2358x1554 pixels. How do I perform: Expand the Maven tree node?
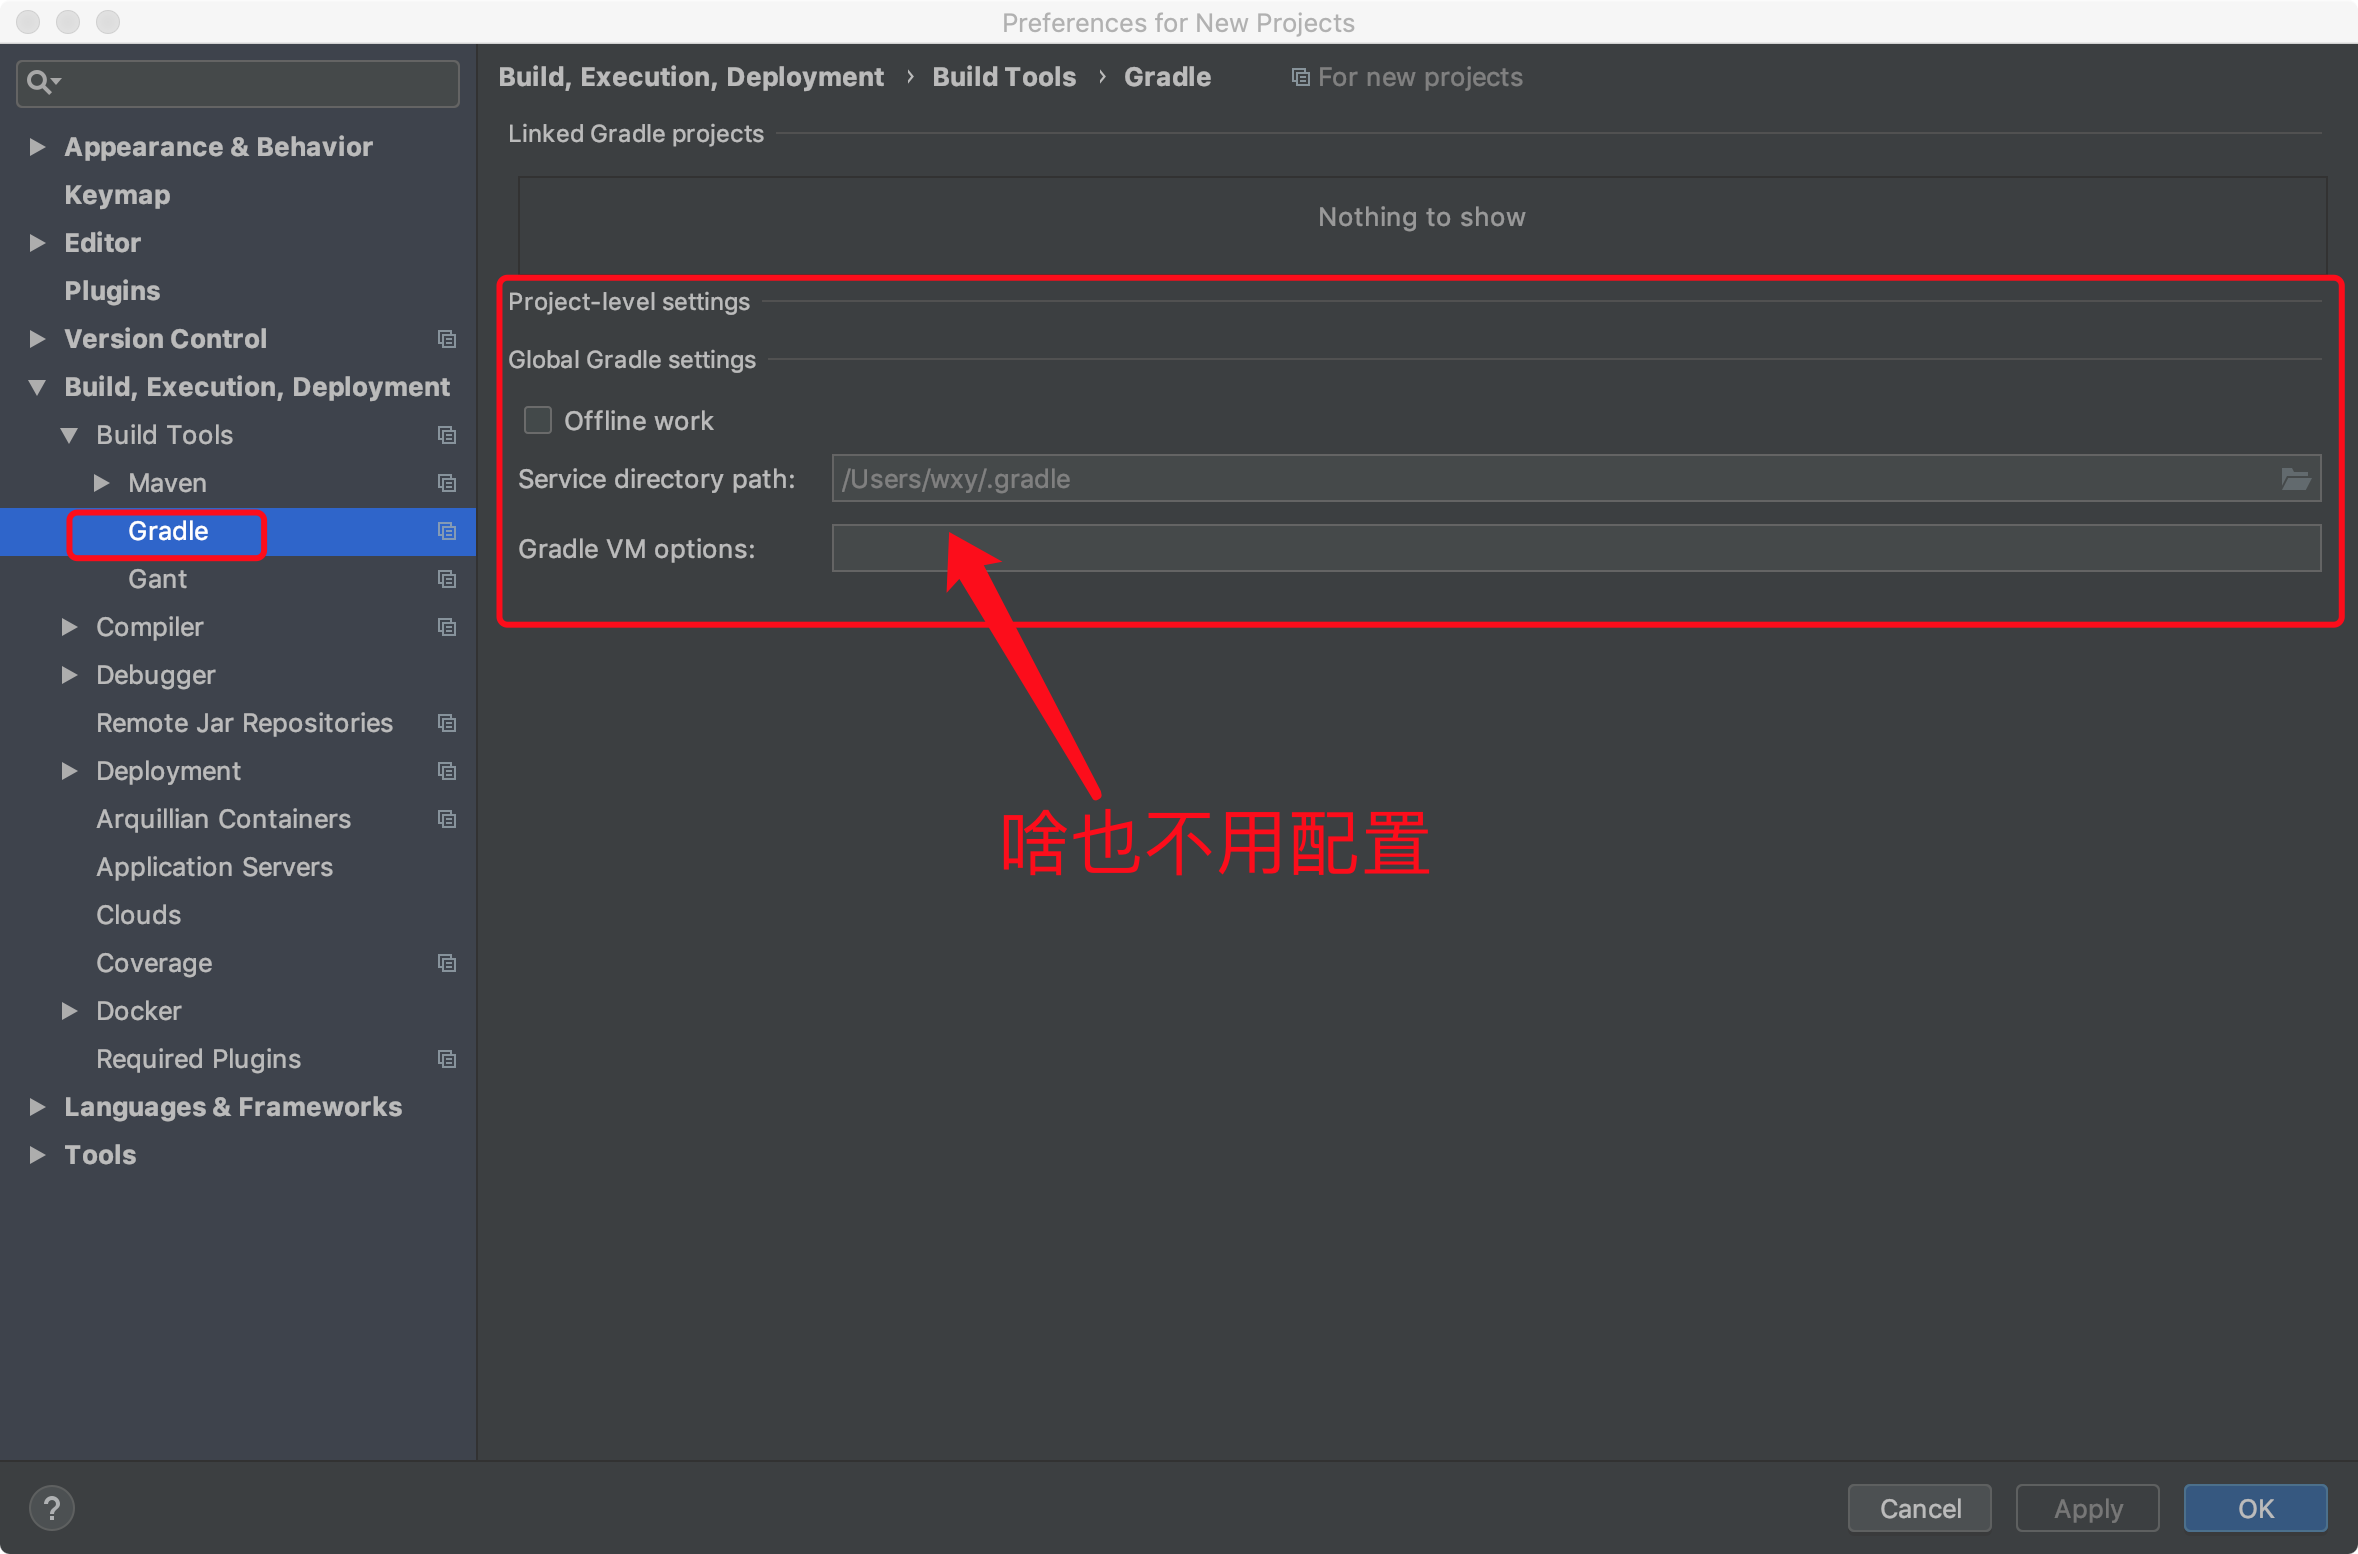tap(101, 483)
